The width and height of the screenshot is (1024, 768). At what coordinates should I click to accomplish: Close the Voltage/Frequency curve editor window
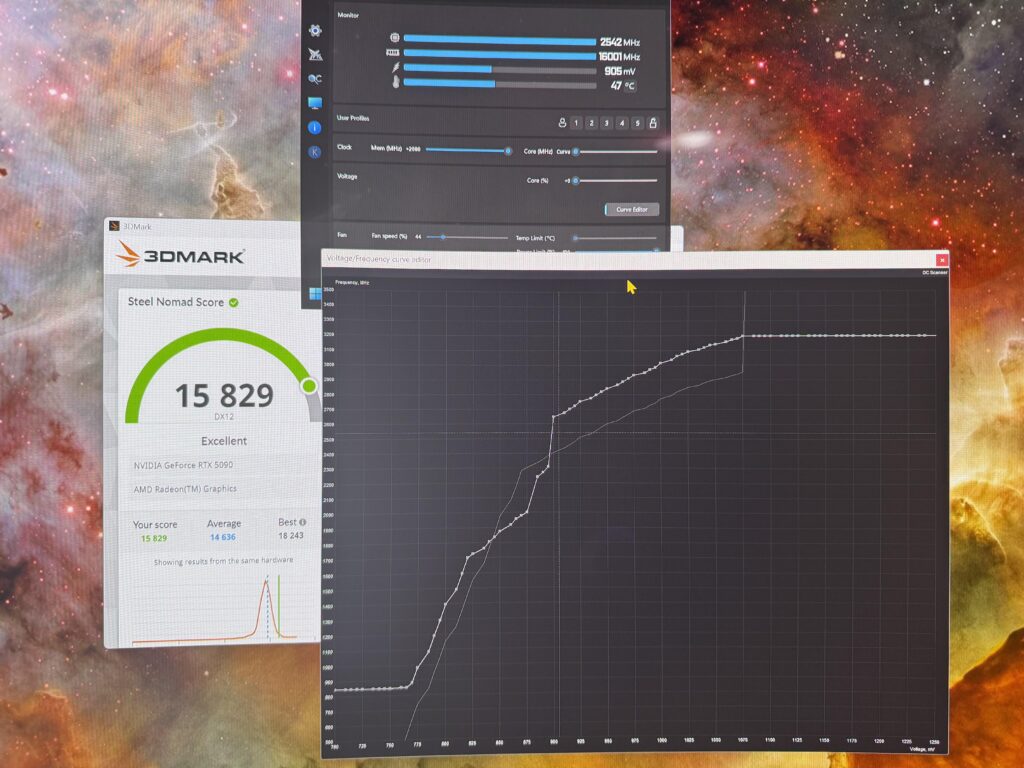[942, 260]
